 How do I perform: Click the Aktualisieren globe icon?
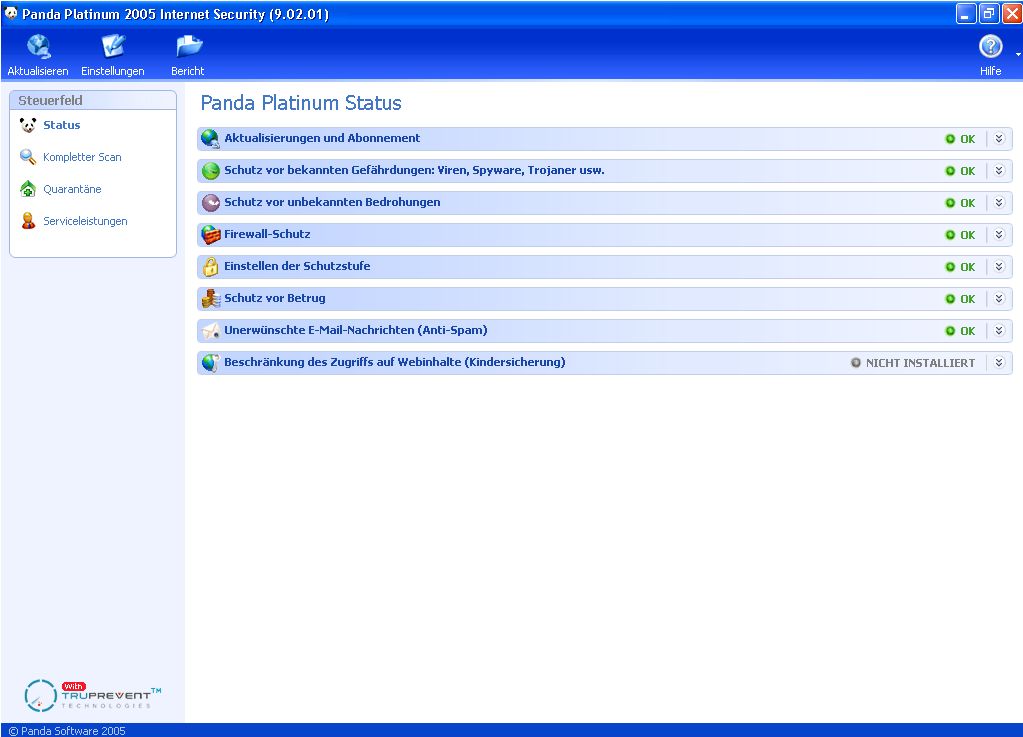(38, 47)
